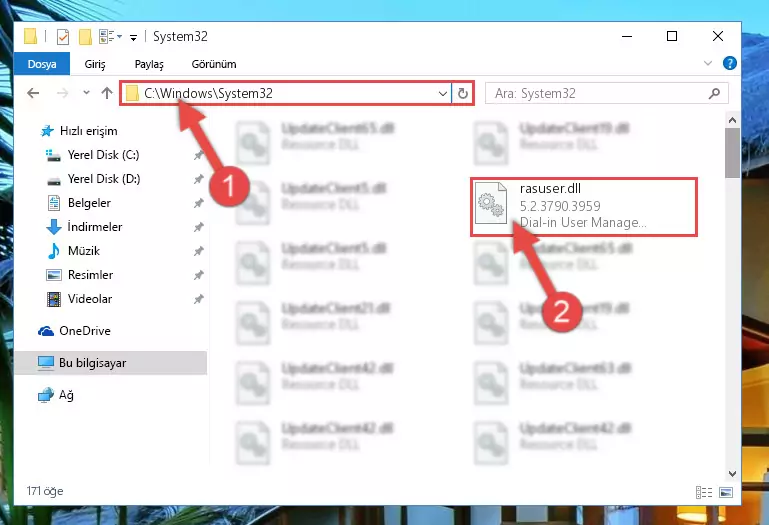Switch to the Giriş ribbon tab
Screen dimensions: 769x525
coord(95,64)
